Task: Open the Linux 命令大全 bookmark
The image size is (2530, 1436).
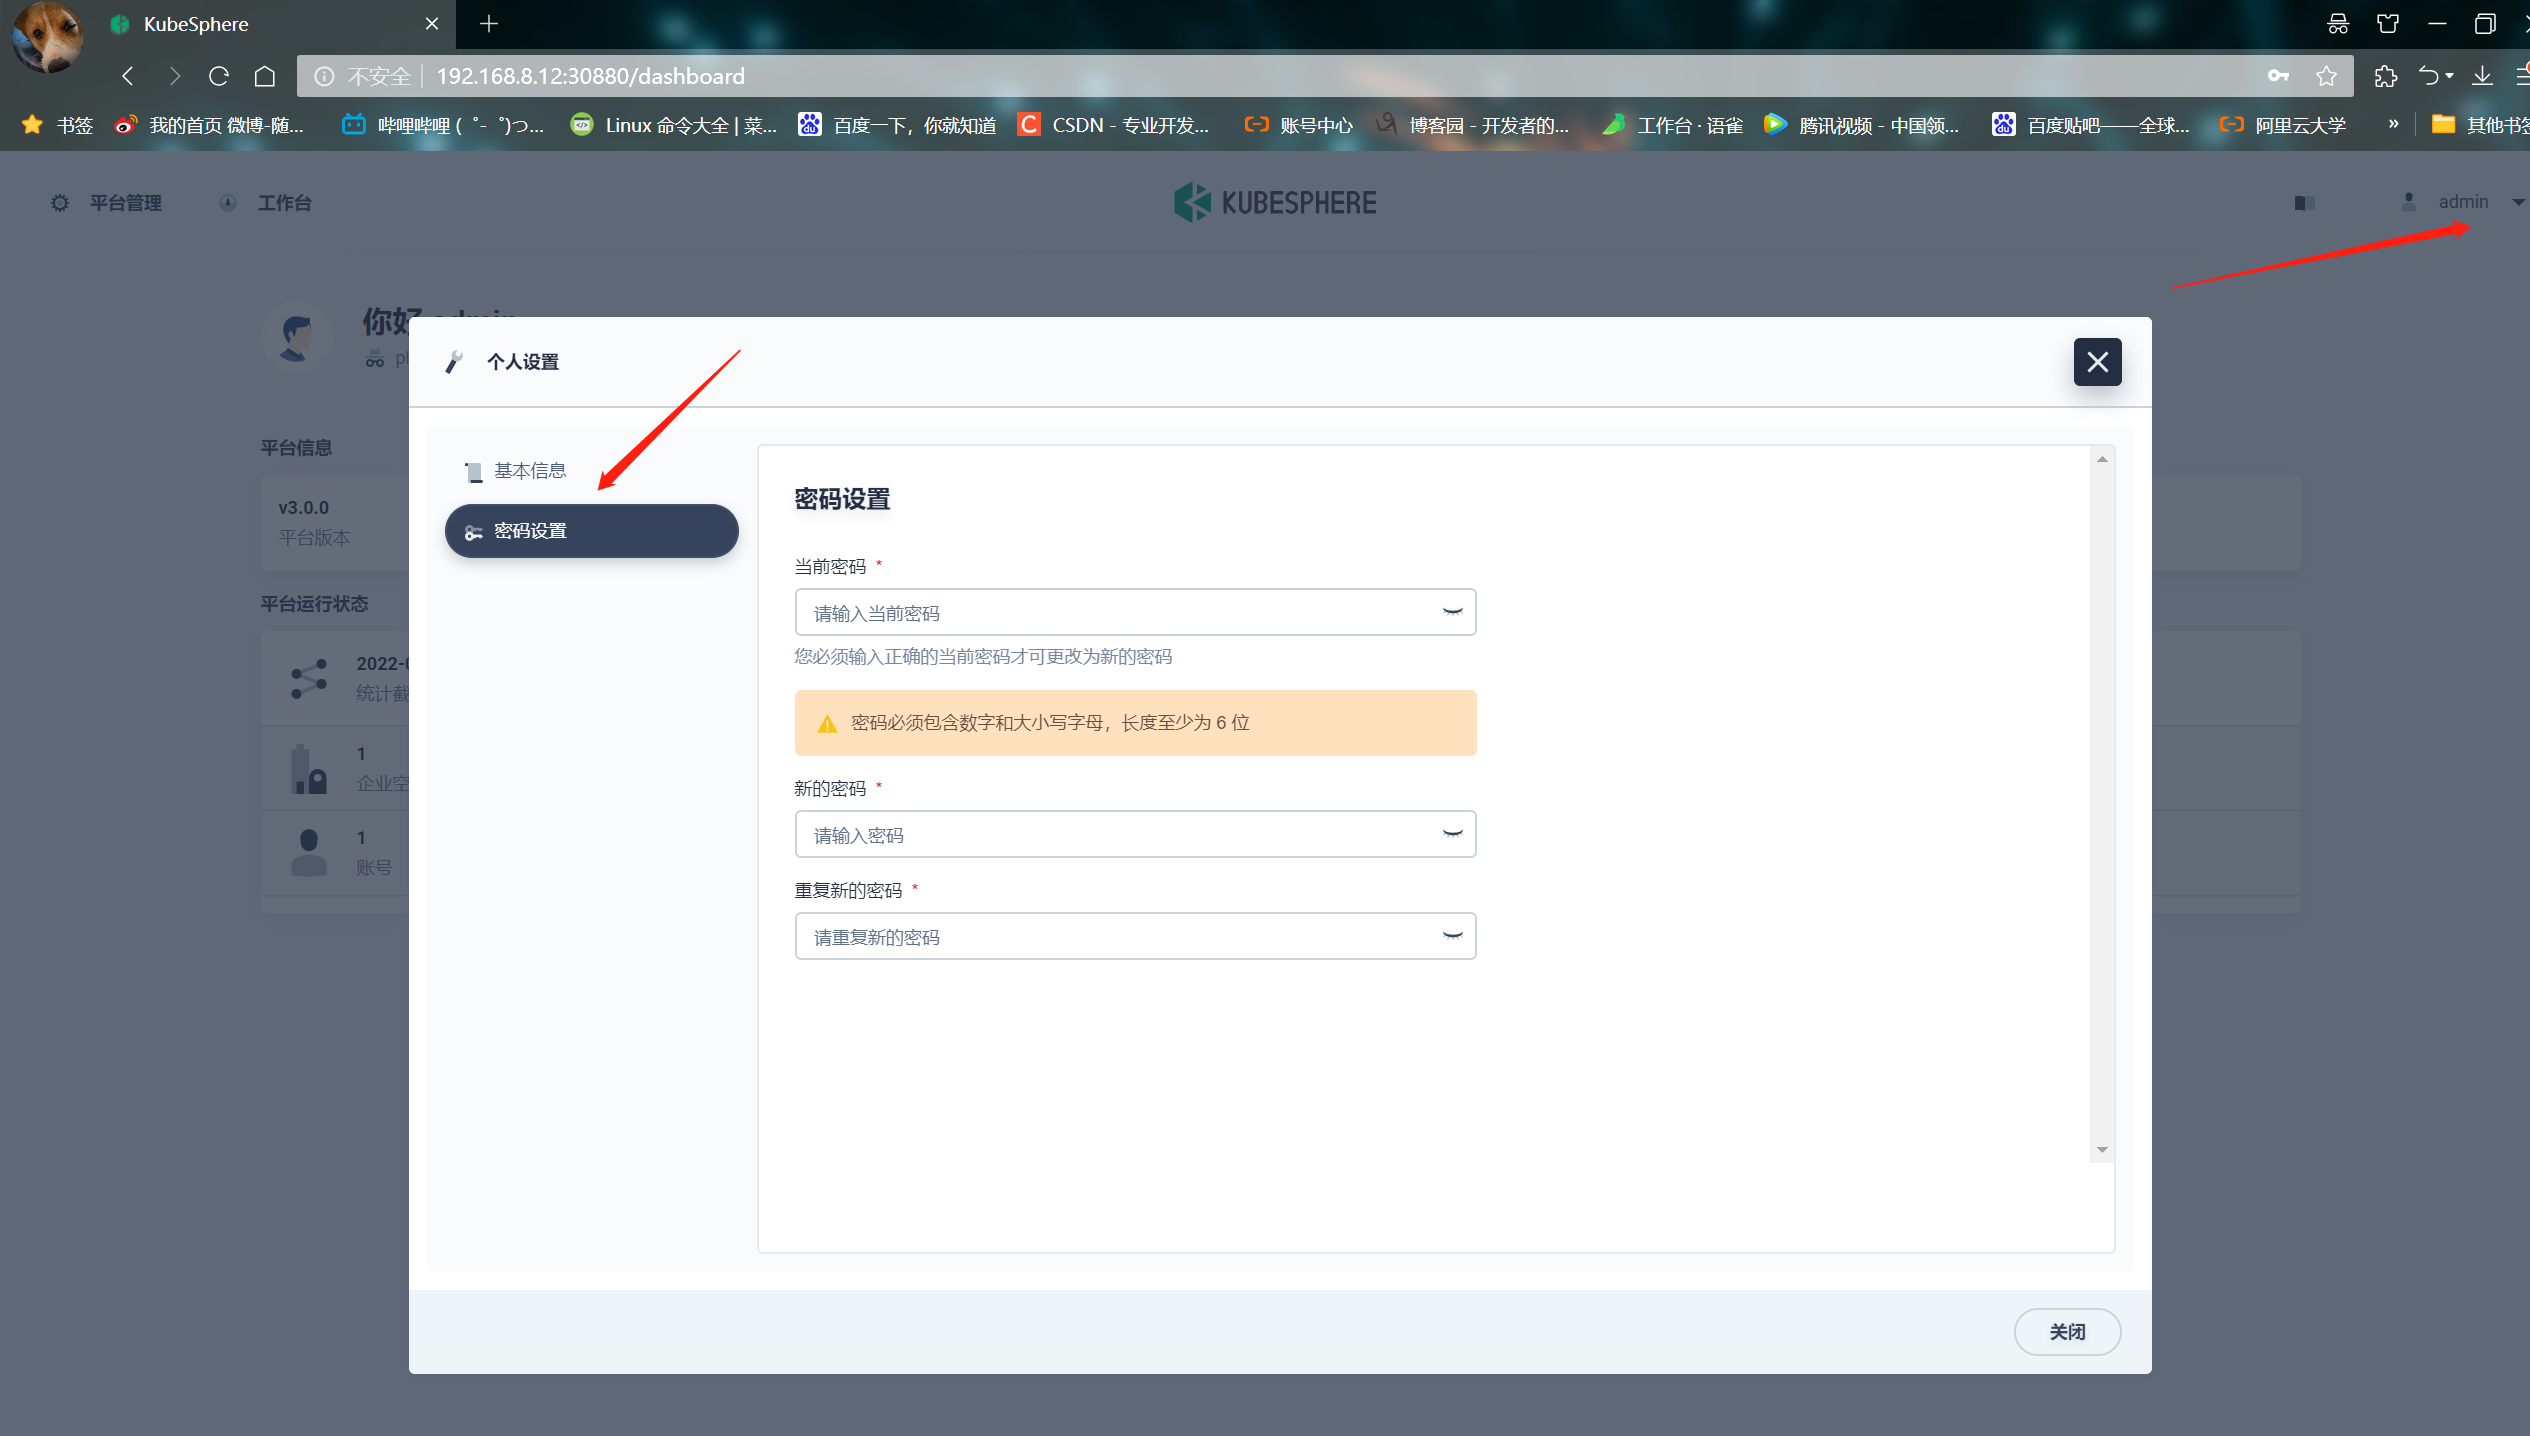Action: point(674,125)
